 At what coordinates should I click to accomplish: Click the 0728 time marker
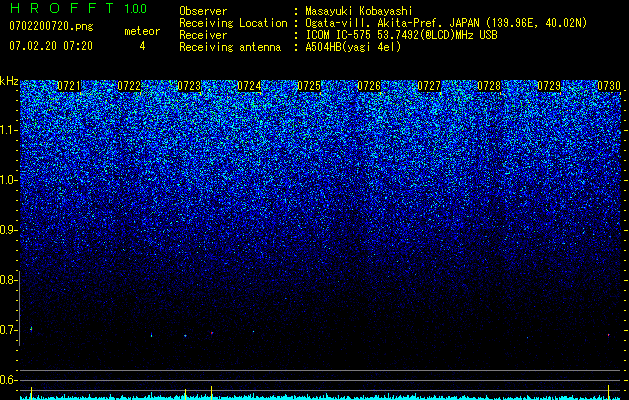(x=489, y=86)
